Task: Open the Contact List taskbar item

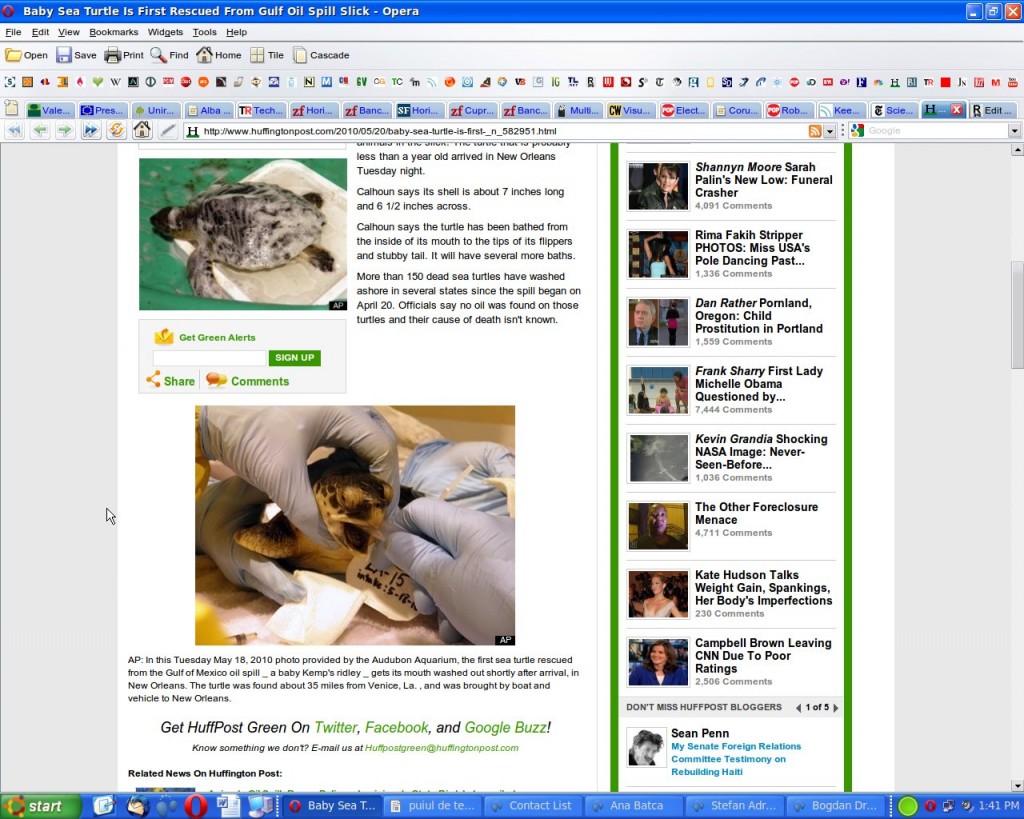Action: coord(532,806)
